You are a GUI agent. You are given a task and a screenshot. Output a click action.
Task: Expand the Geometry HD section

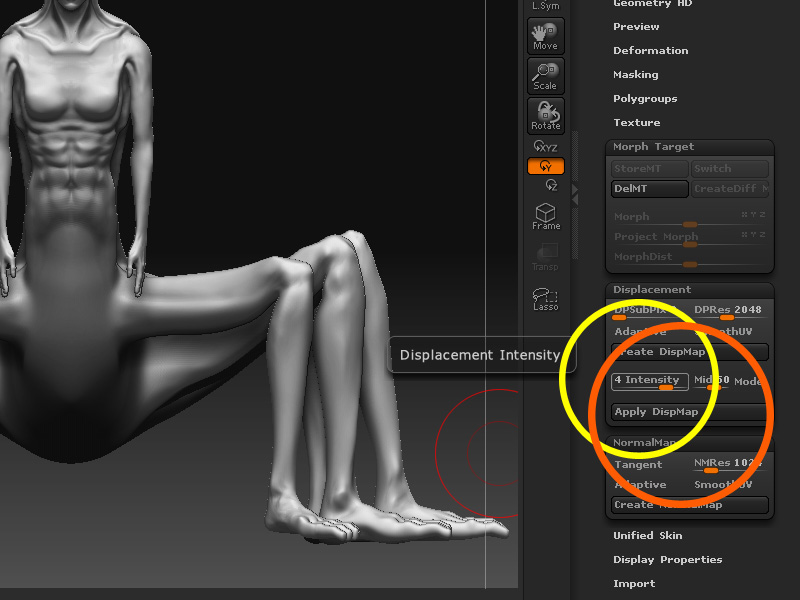[653, 3]
